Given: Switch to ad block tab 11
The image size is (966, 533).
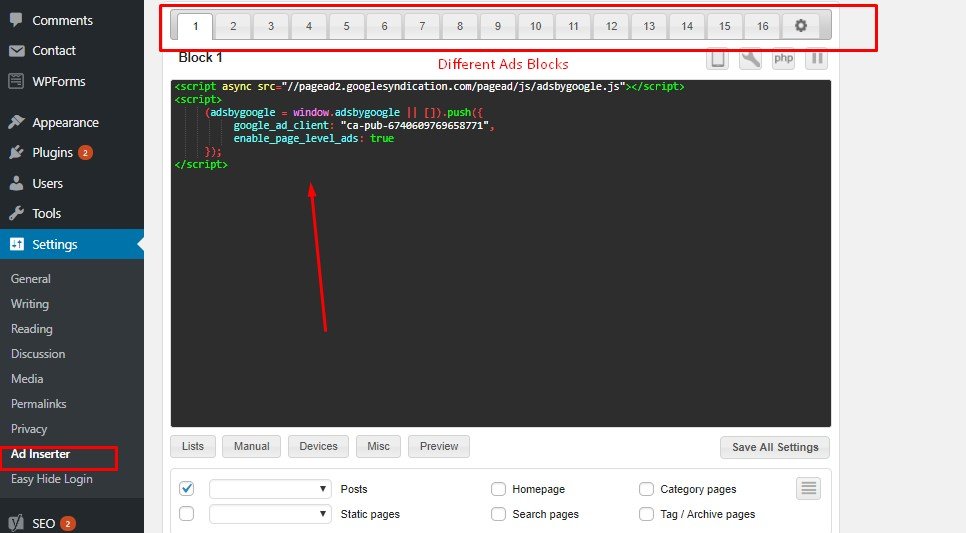Looking at the screenshot, I should click(x=574, y=26).
